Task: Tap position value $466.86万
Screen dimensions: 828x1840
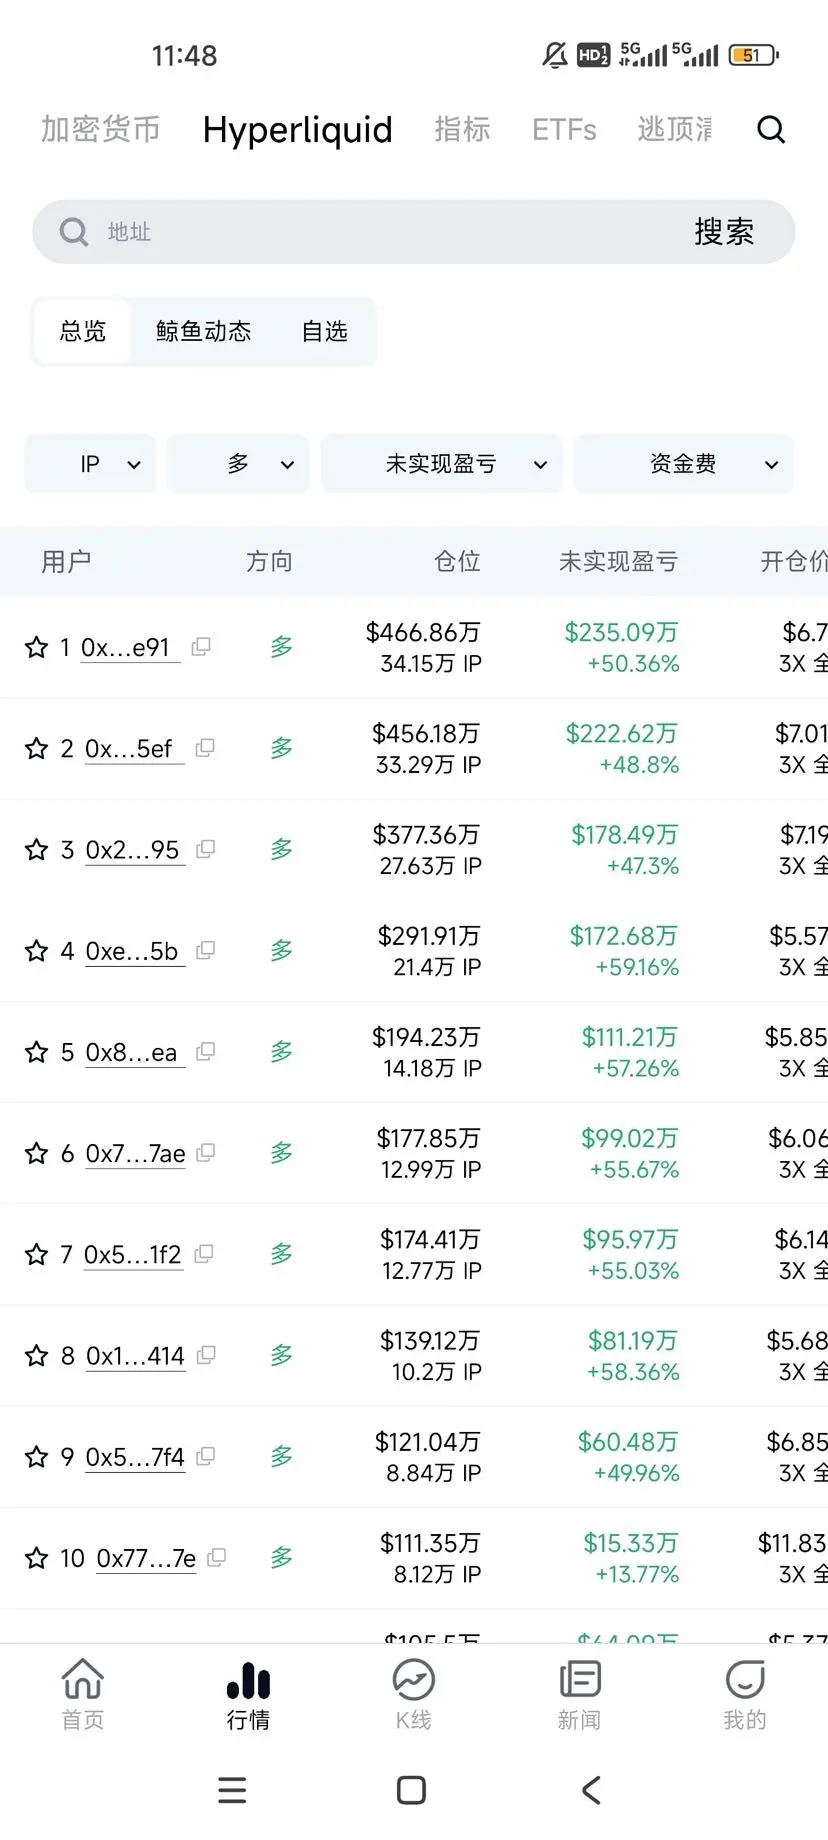Action: (x=423, y=632)
